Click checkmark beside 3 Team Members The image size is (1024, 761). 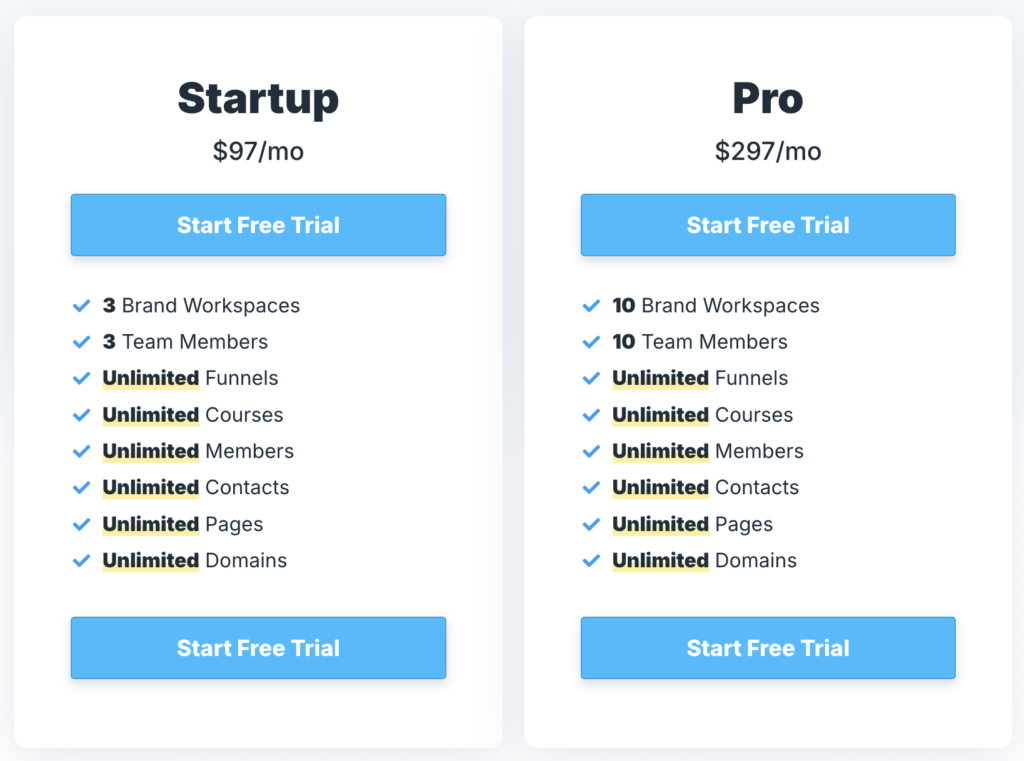tap(82, 342)
